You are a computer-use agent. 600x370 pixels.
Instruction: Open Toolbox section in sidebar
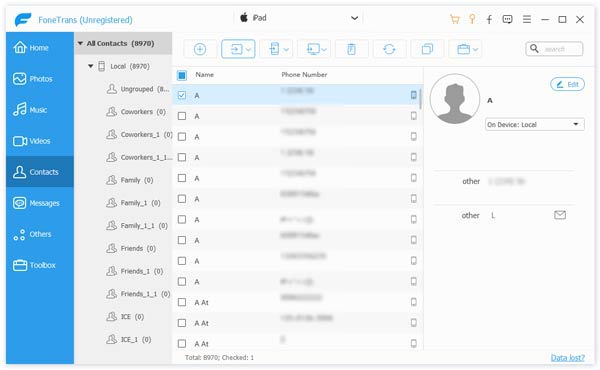coord(40,265)
